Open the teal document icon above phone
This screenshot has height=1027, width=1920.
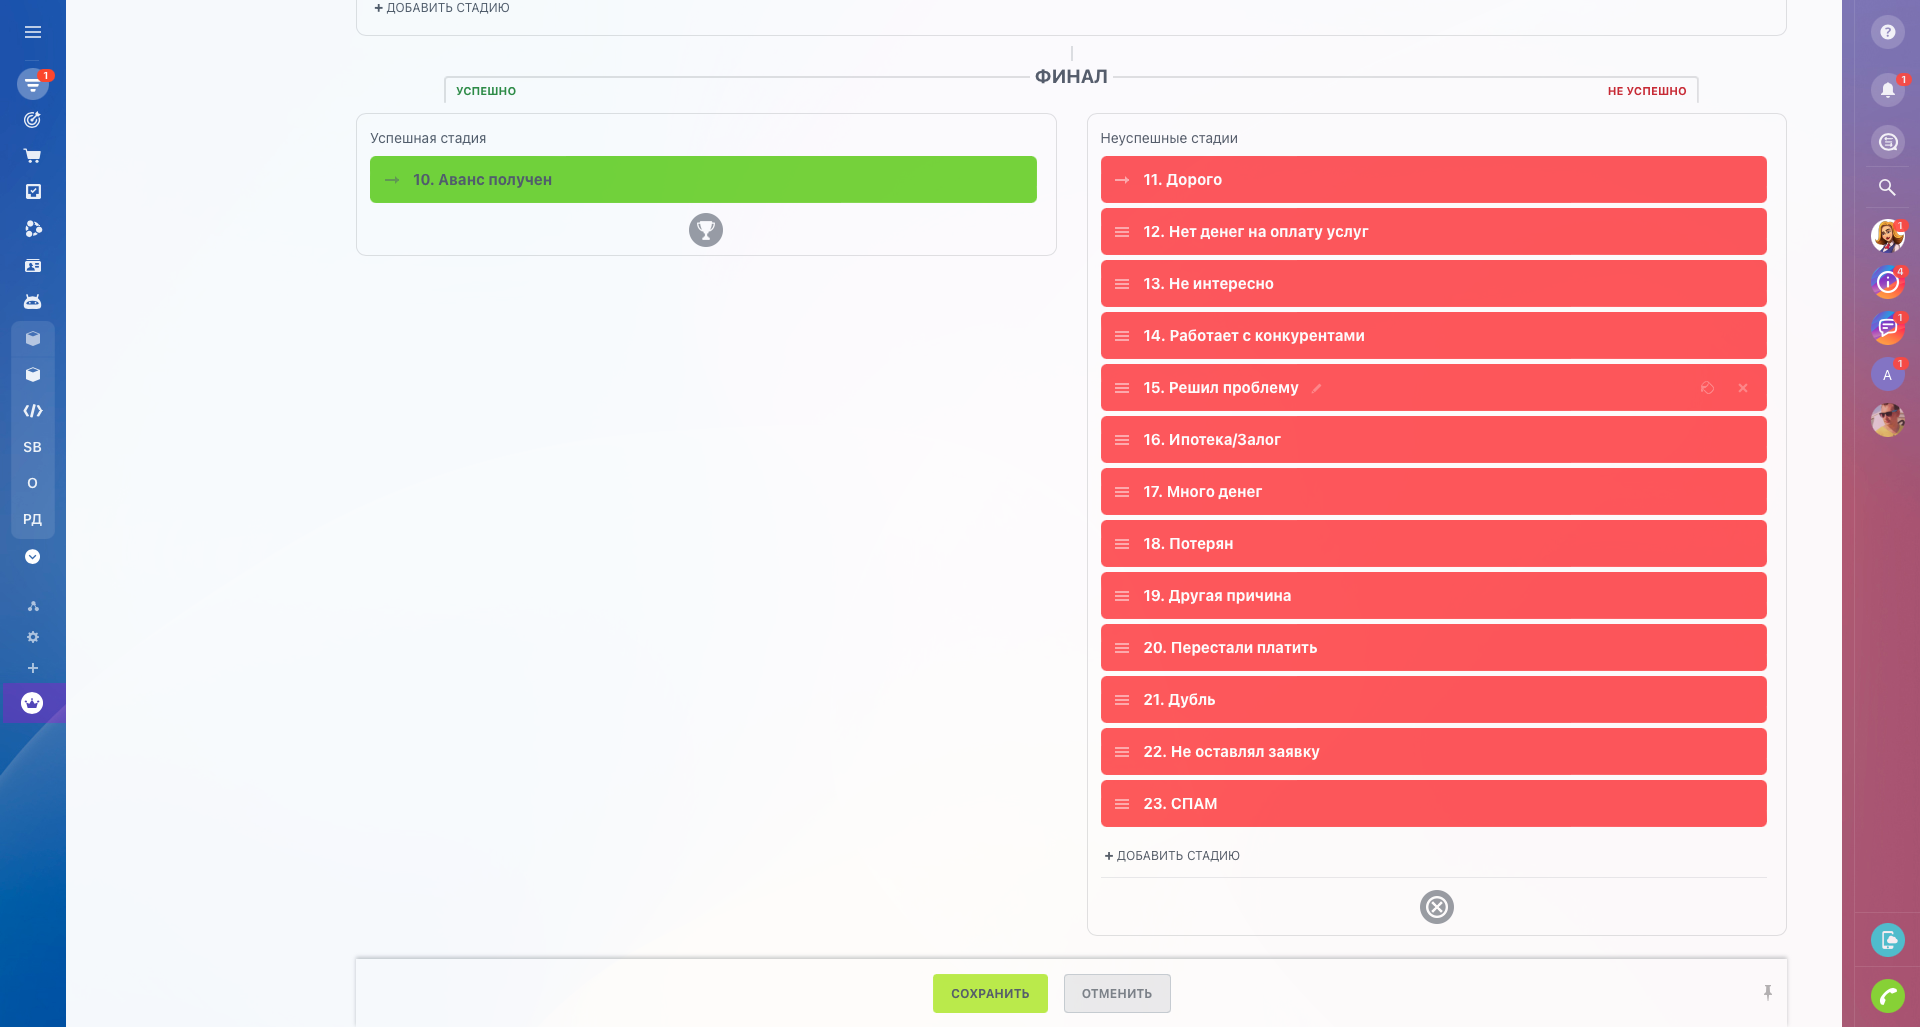[1888, 940]
